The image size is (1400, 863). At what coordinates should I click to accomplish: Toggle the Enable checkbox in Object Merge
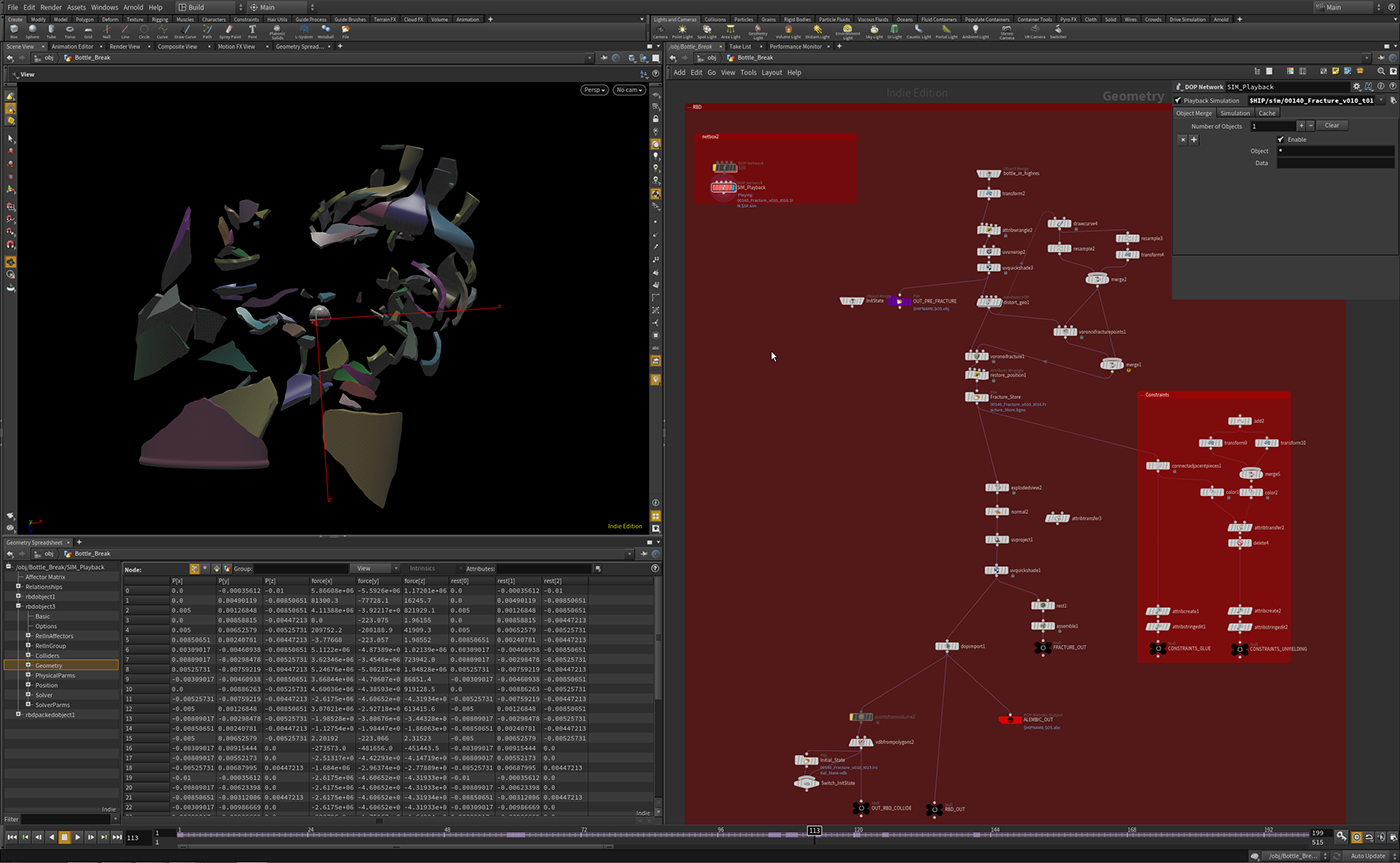[1280, 139]
